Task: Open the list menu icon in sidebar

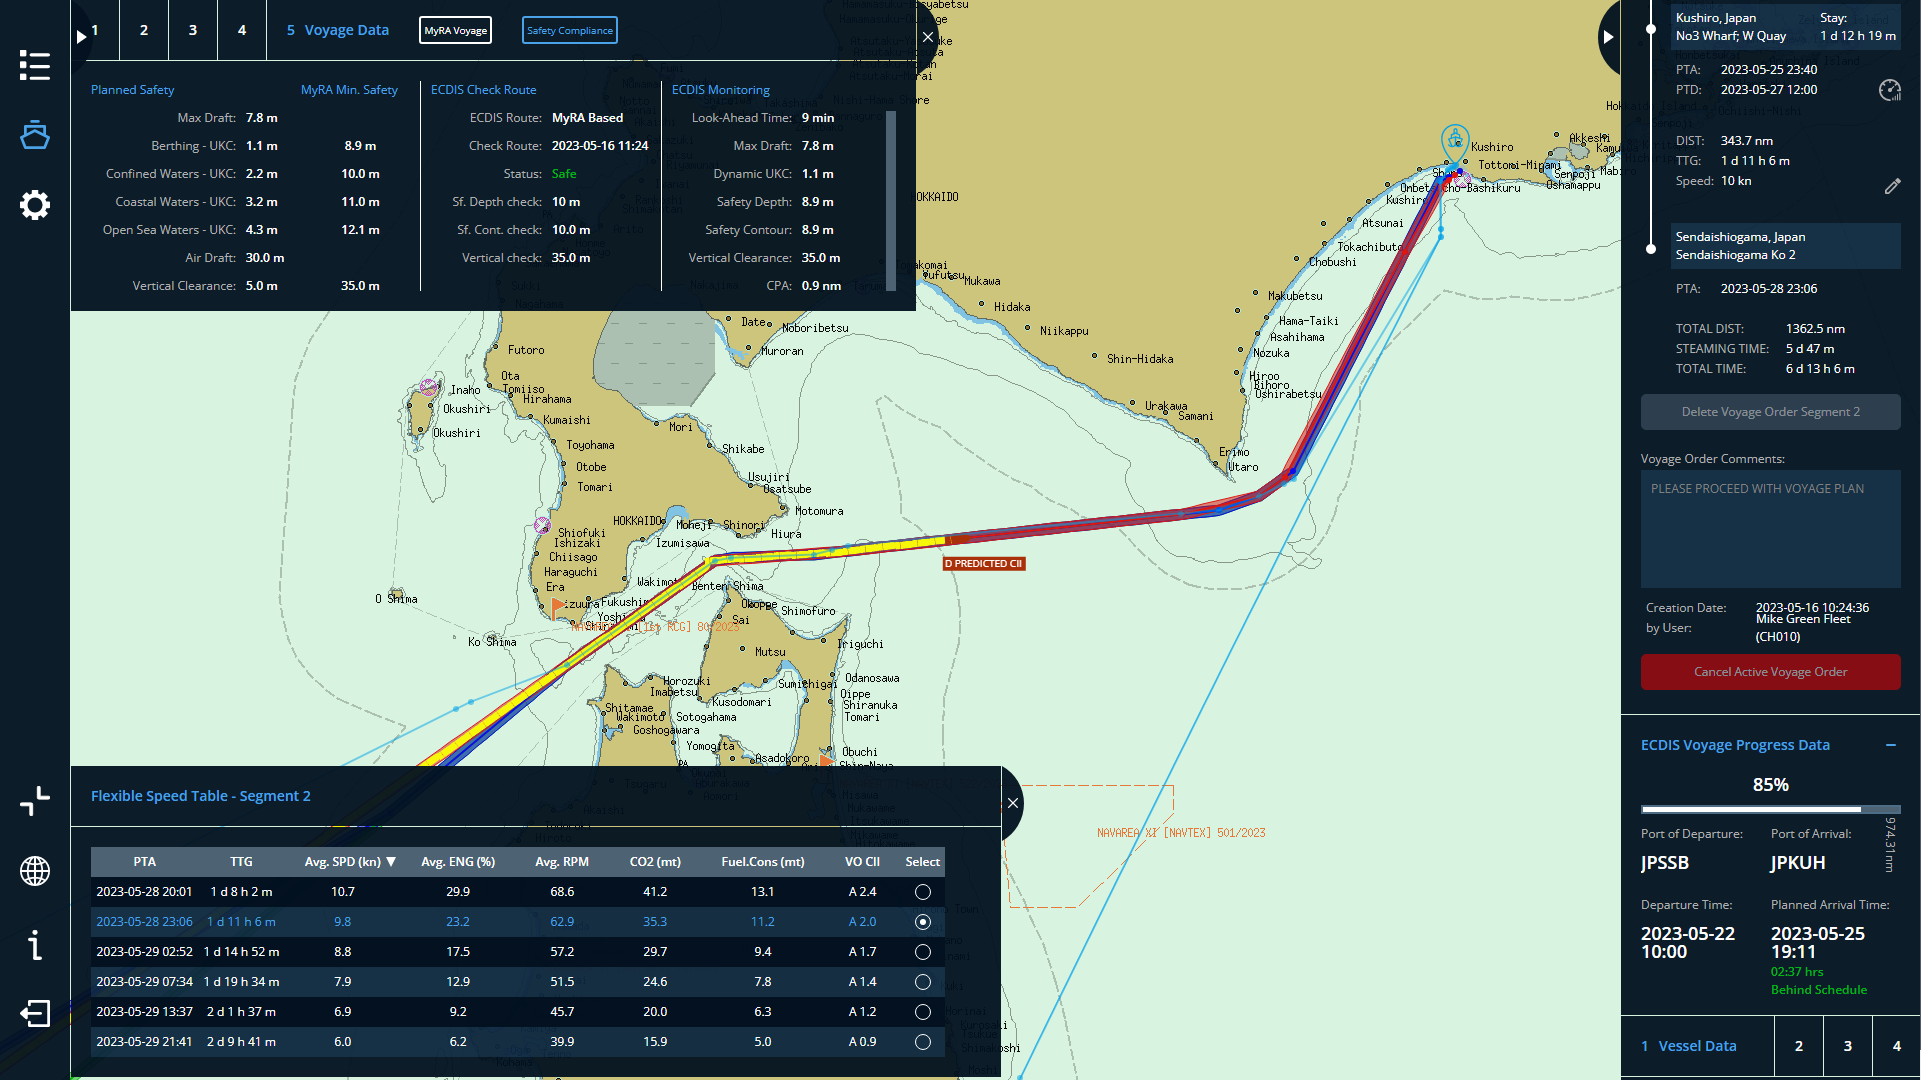Action: click(35, 66)
